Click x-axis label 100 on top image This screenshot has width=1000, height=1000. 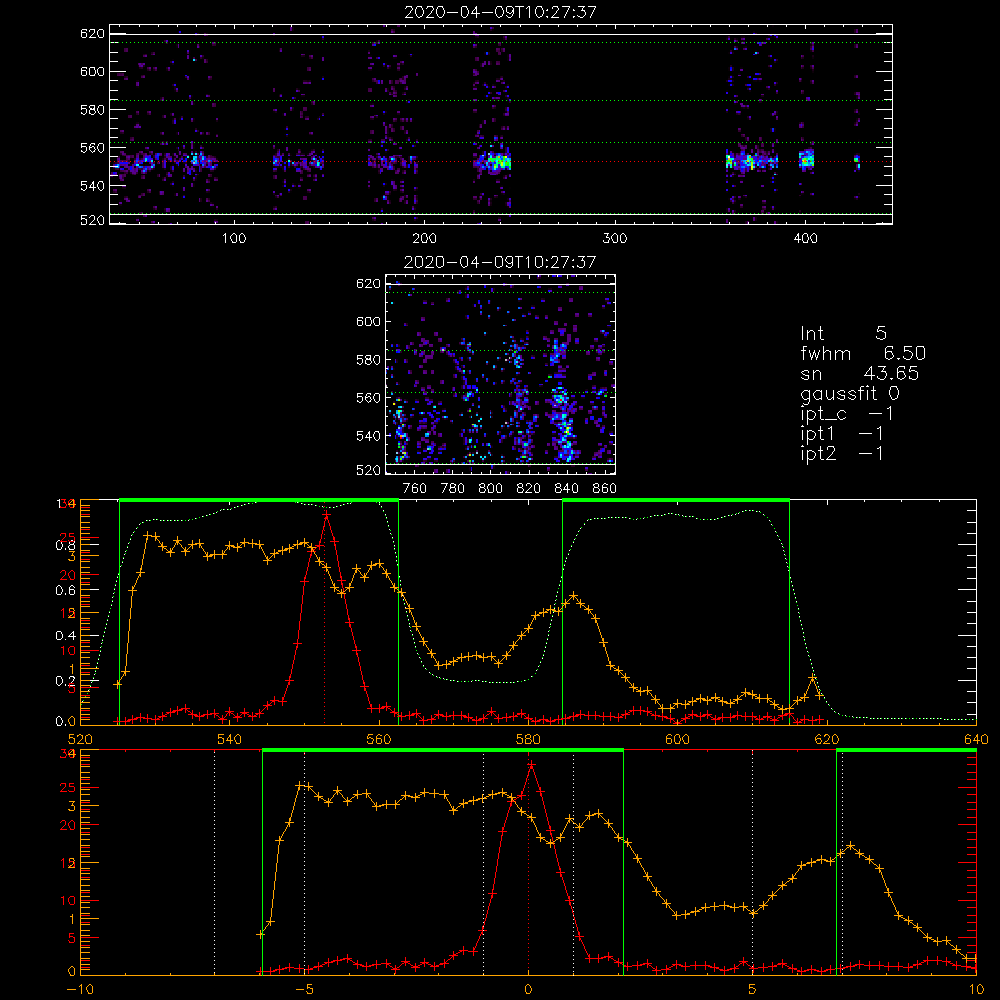point(234,239)
